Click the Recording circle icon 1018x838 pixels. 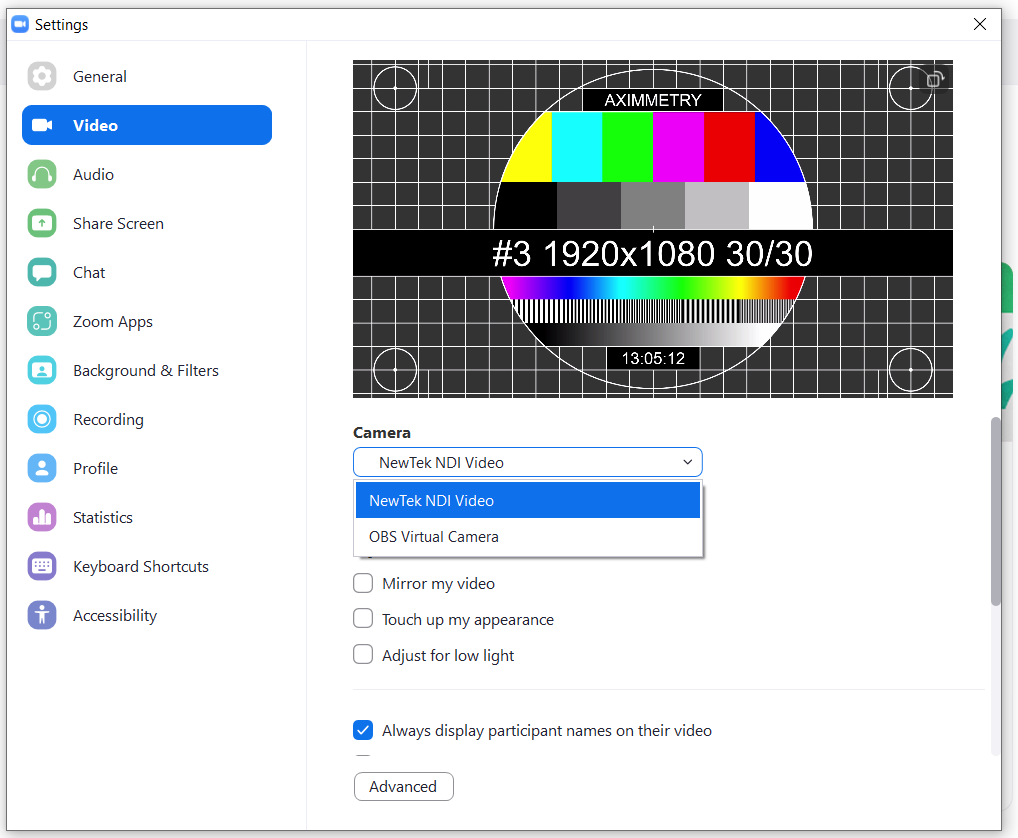tap(42, 419)
